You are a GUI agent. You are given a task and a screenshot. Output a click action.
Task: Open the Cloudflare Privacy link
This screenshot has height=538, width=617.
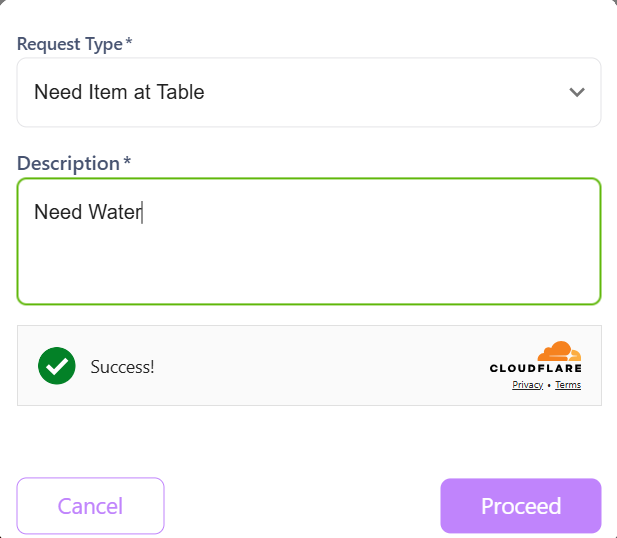click(x=527, y=385)
